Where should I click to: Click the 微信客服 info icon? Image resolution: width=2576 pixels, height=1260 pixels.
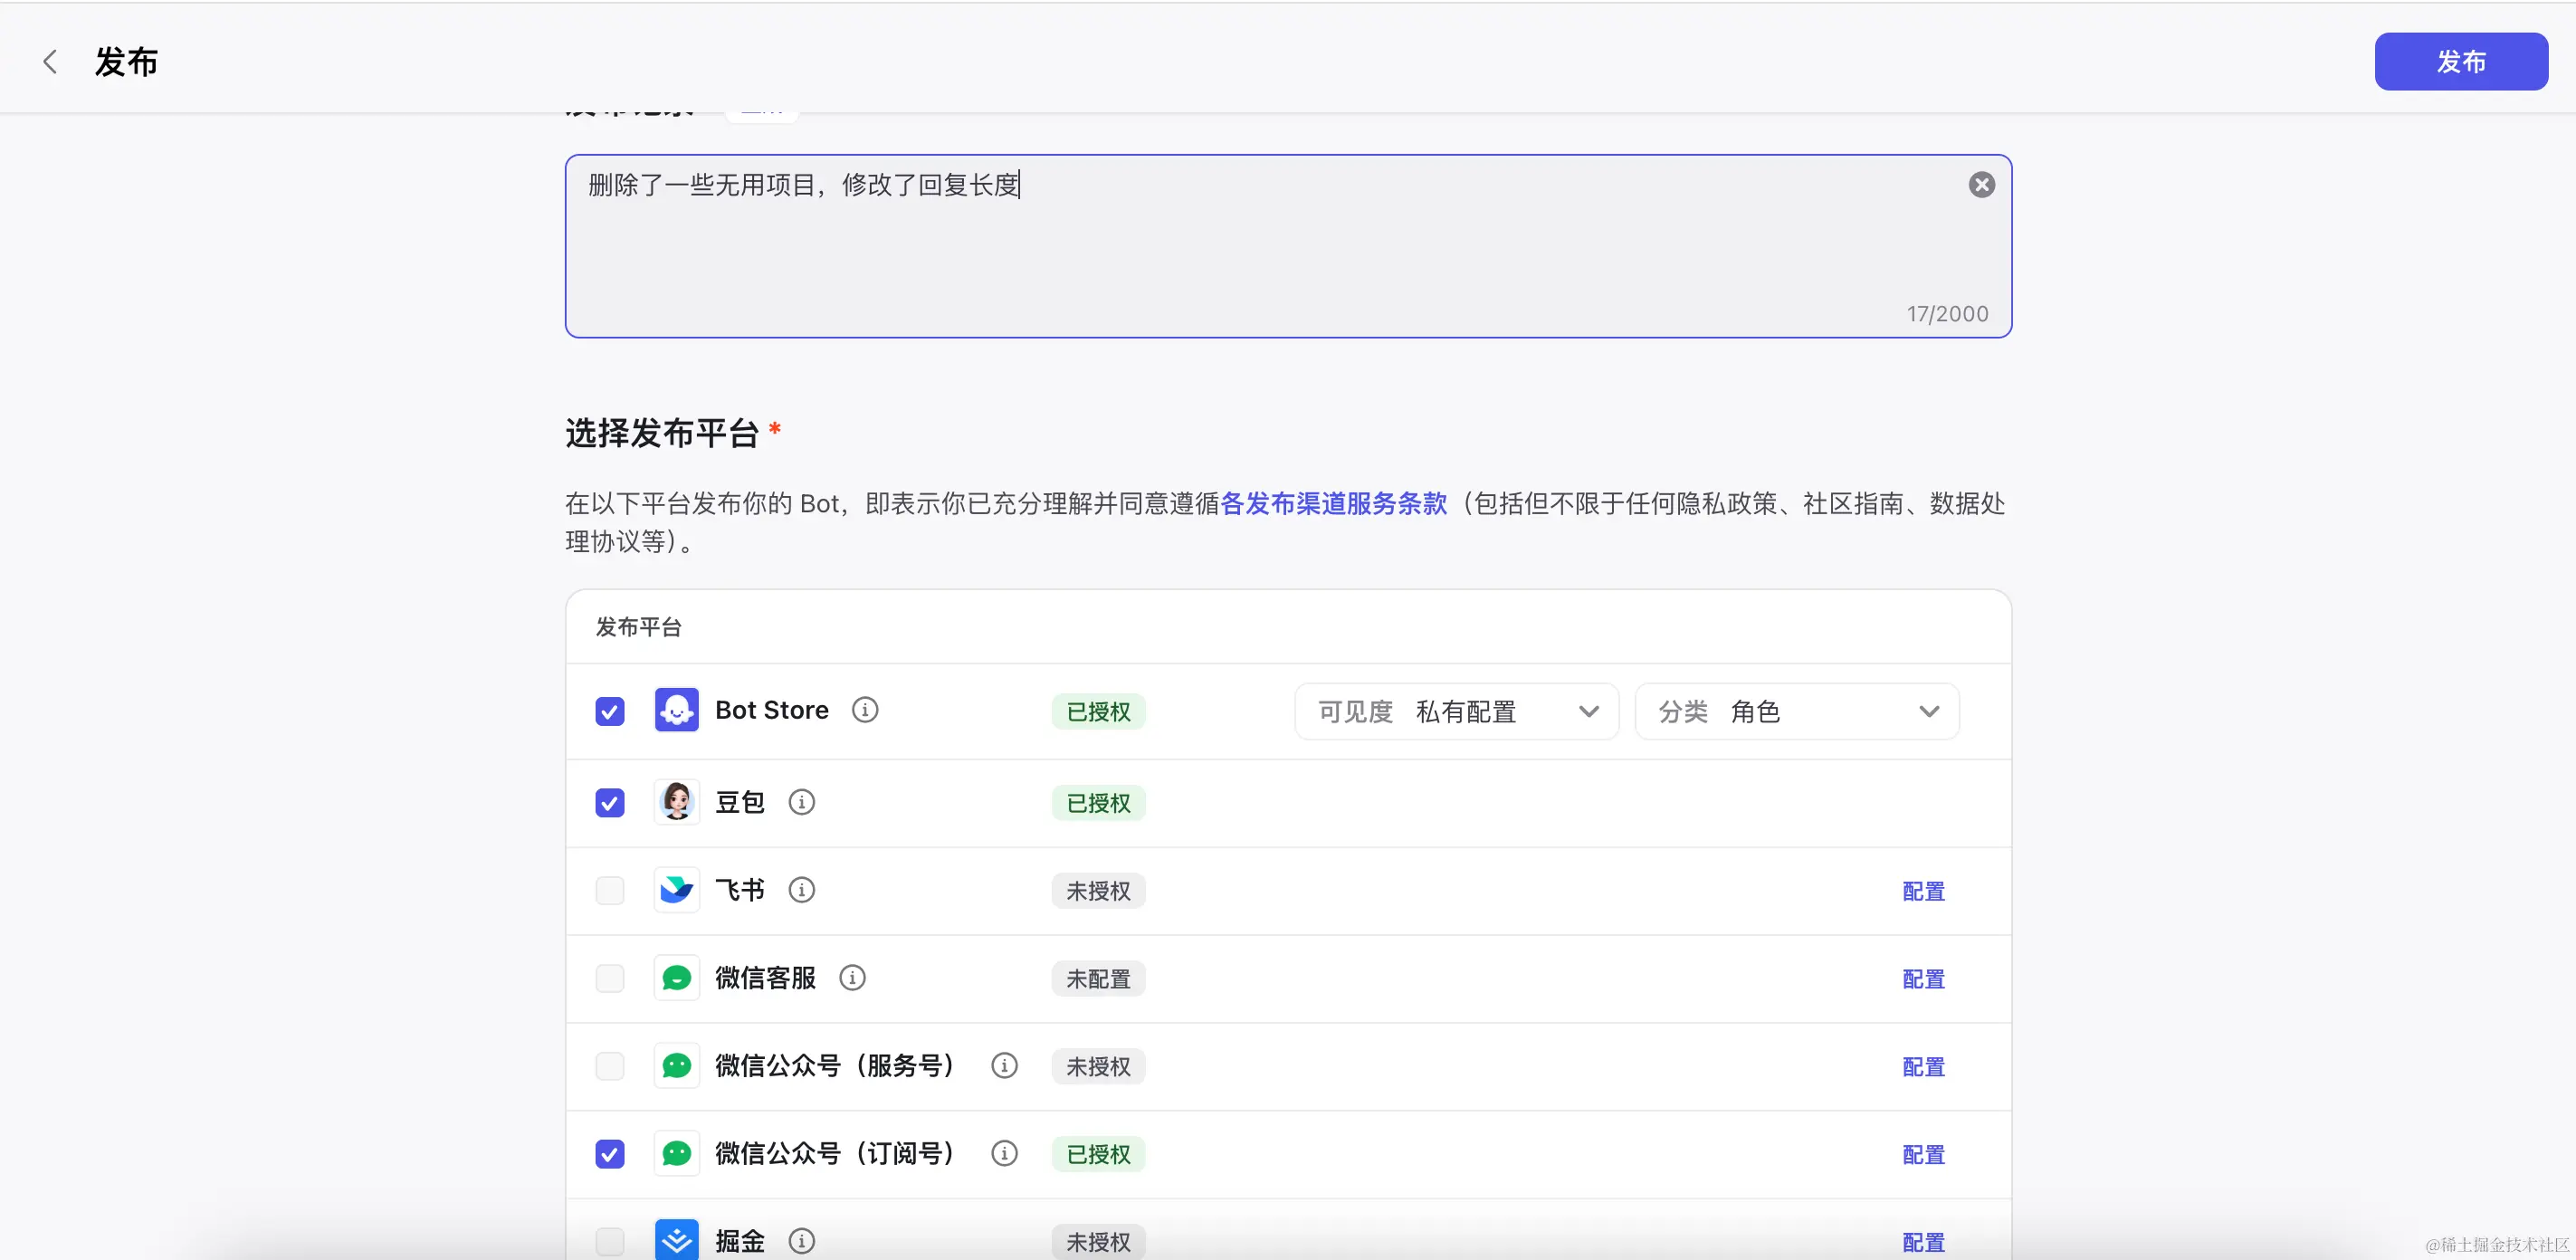point(852,978)
